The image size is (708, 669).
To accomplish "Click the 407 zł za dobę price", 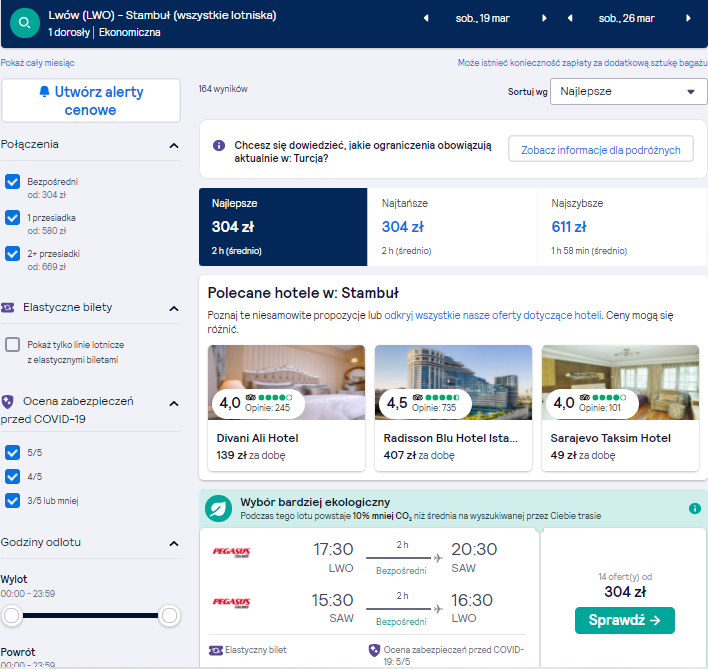I will pyautogui.click(x=419, y=455).
